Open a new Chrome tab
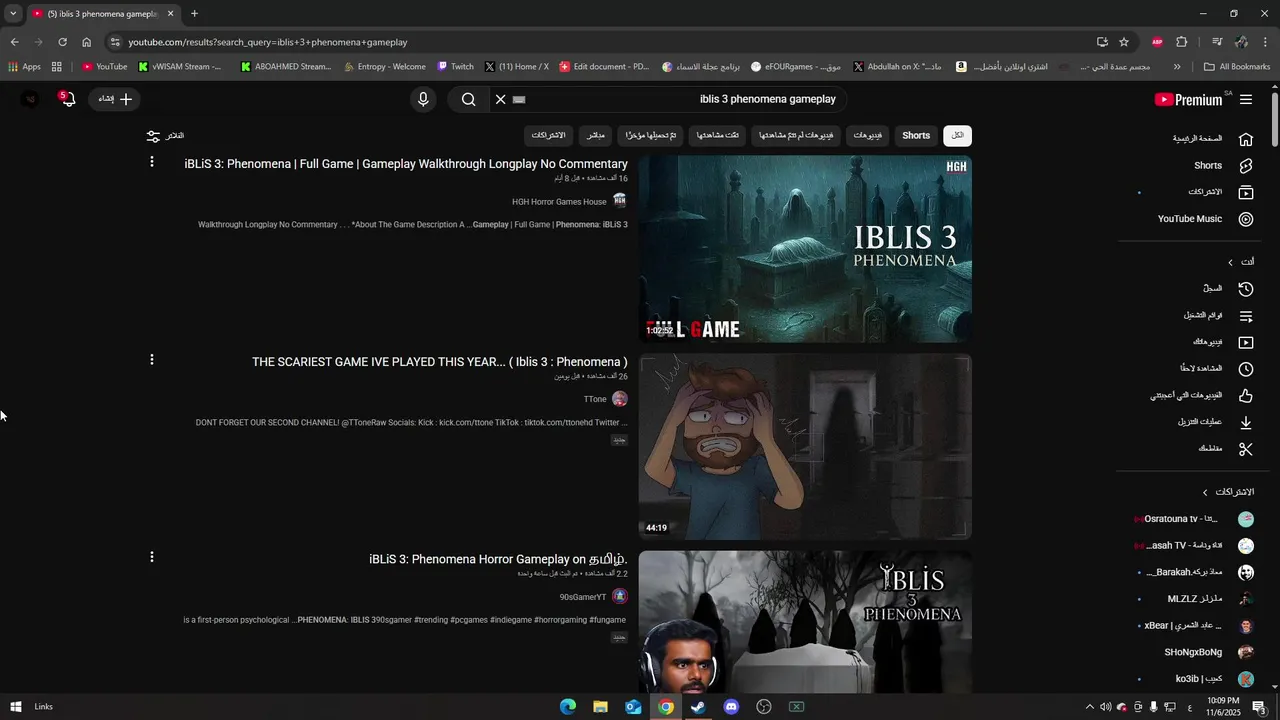Viewport: 1280px width, 720px height. pyautogui.click(x=194, y=14)
